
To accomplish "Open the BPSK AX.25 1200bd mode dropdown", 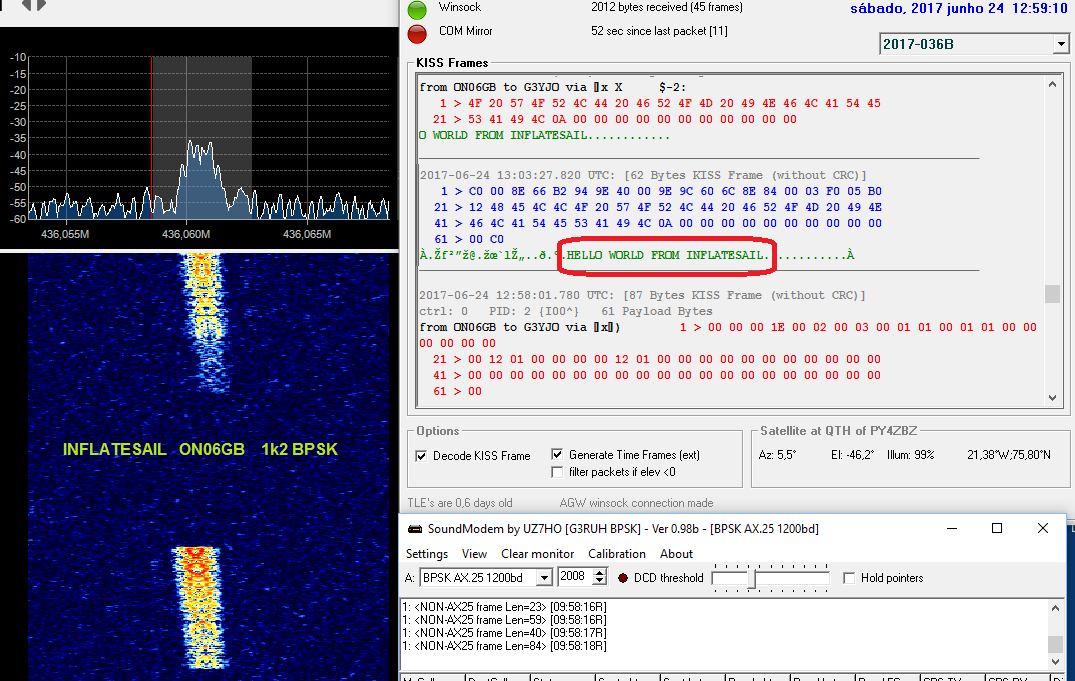I will pyautogui.click(x=544, y=578).
